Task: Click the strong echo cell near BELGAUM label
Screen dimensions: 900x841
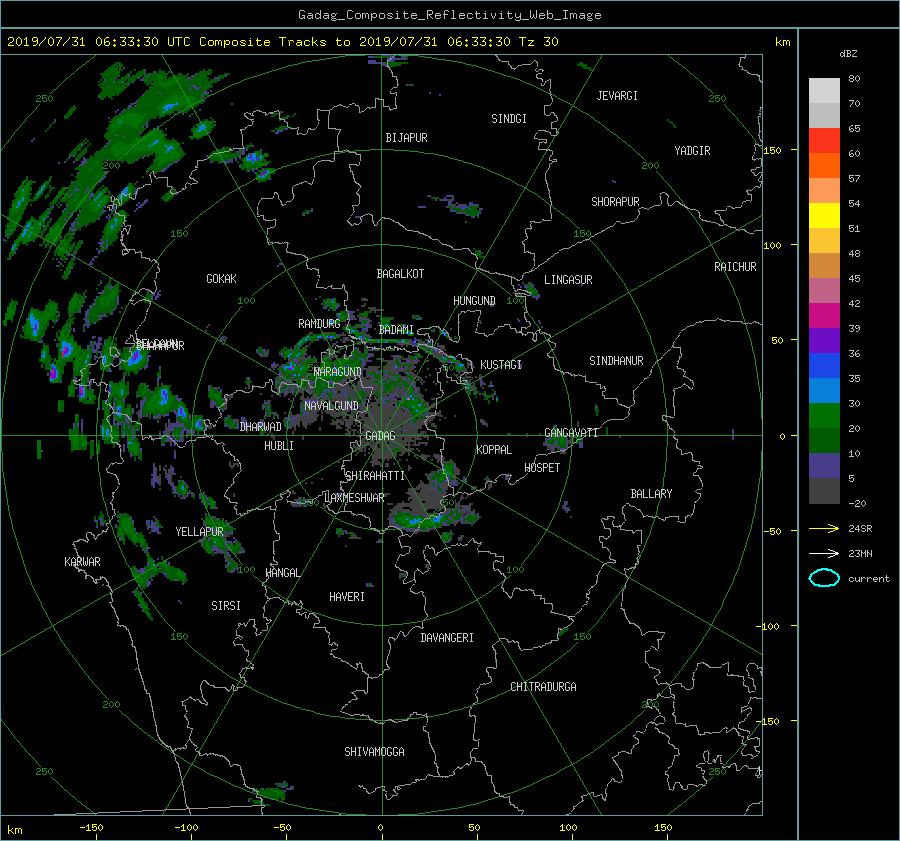Action: [135, 358]
